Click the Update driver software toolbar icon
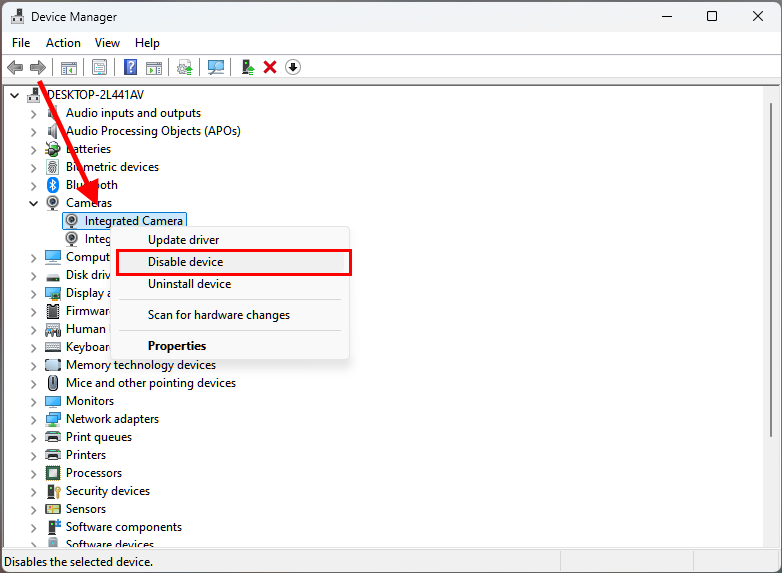The width and height of the screenshot is (782, 573). click(184, 67)
